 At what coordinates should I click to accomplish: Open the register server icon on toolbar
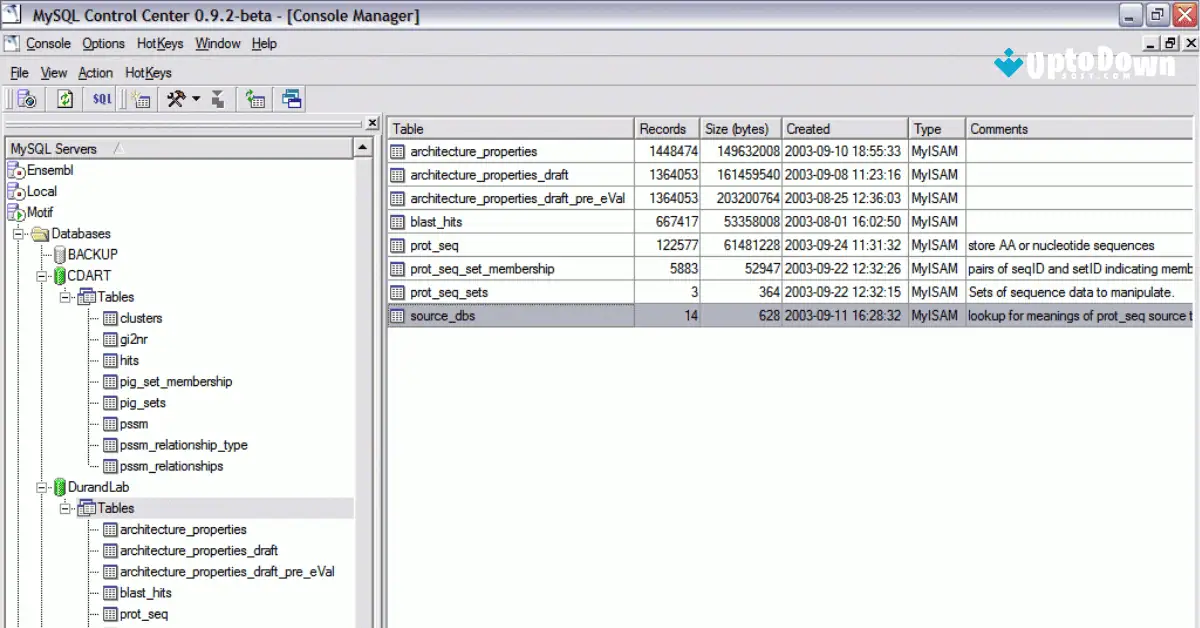pyautogui.click(x=25, y=98)
